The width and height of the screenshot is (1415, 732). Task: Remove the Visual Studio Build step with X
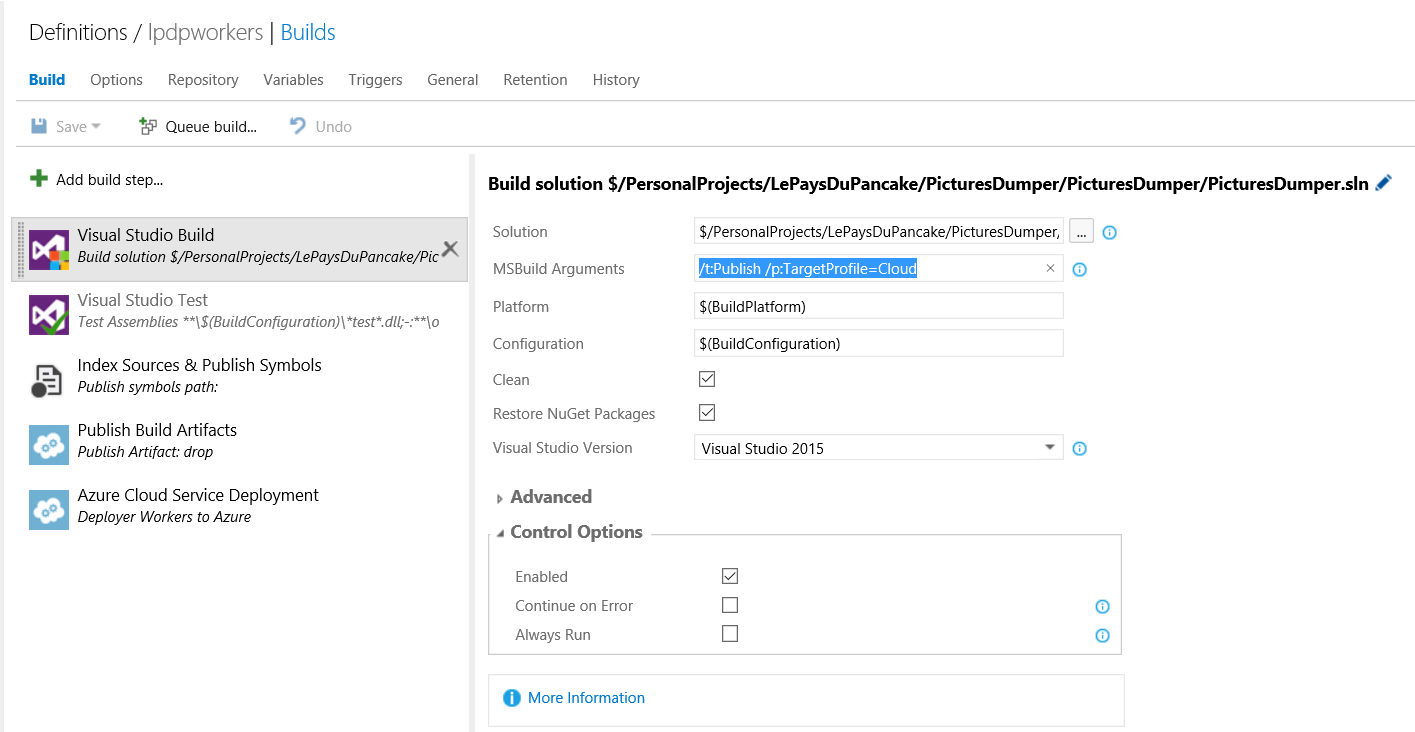pos(451,249)
